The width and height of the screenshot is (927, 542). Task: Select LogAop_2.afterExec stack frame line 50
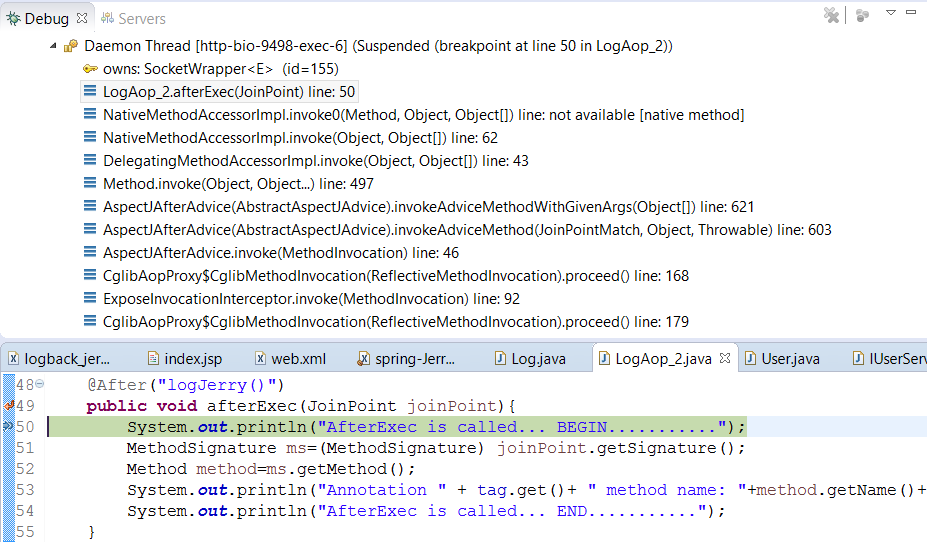tap(229, 92)
